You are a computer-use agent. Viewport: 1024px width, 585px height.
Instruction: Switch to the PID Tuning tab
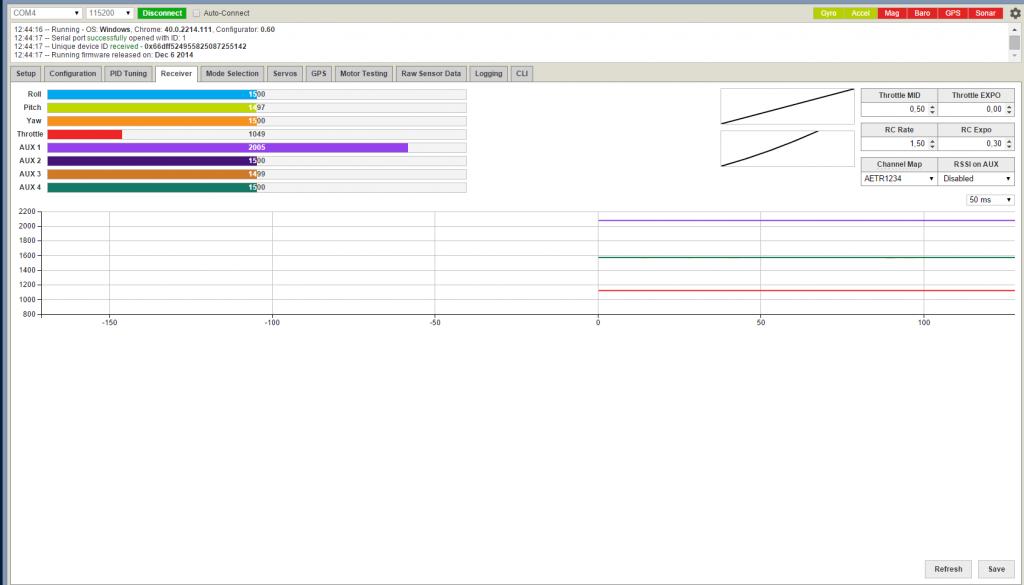(128, 73)
